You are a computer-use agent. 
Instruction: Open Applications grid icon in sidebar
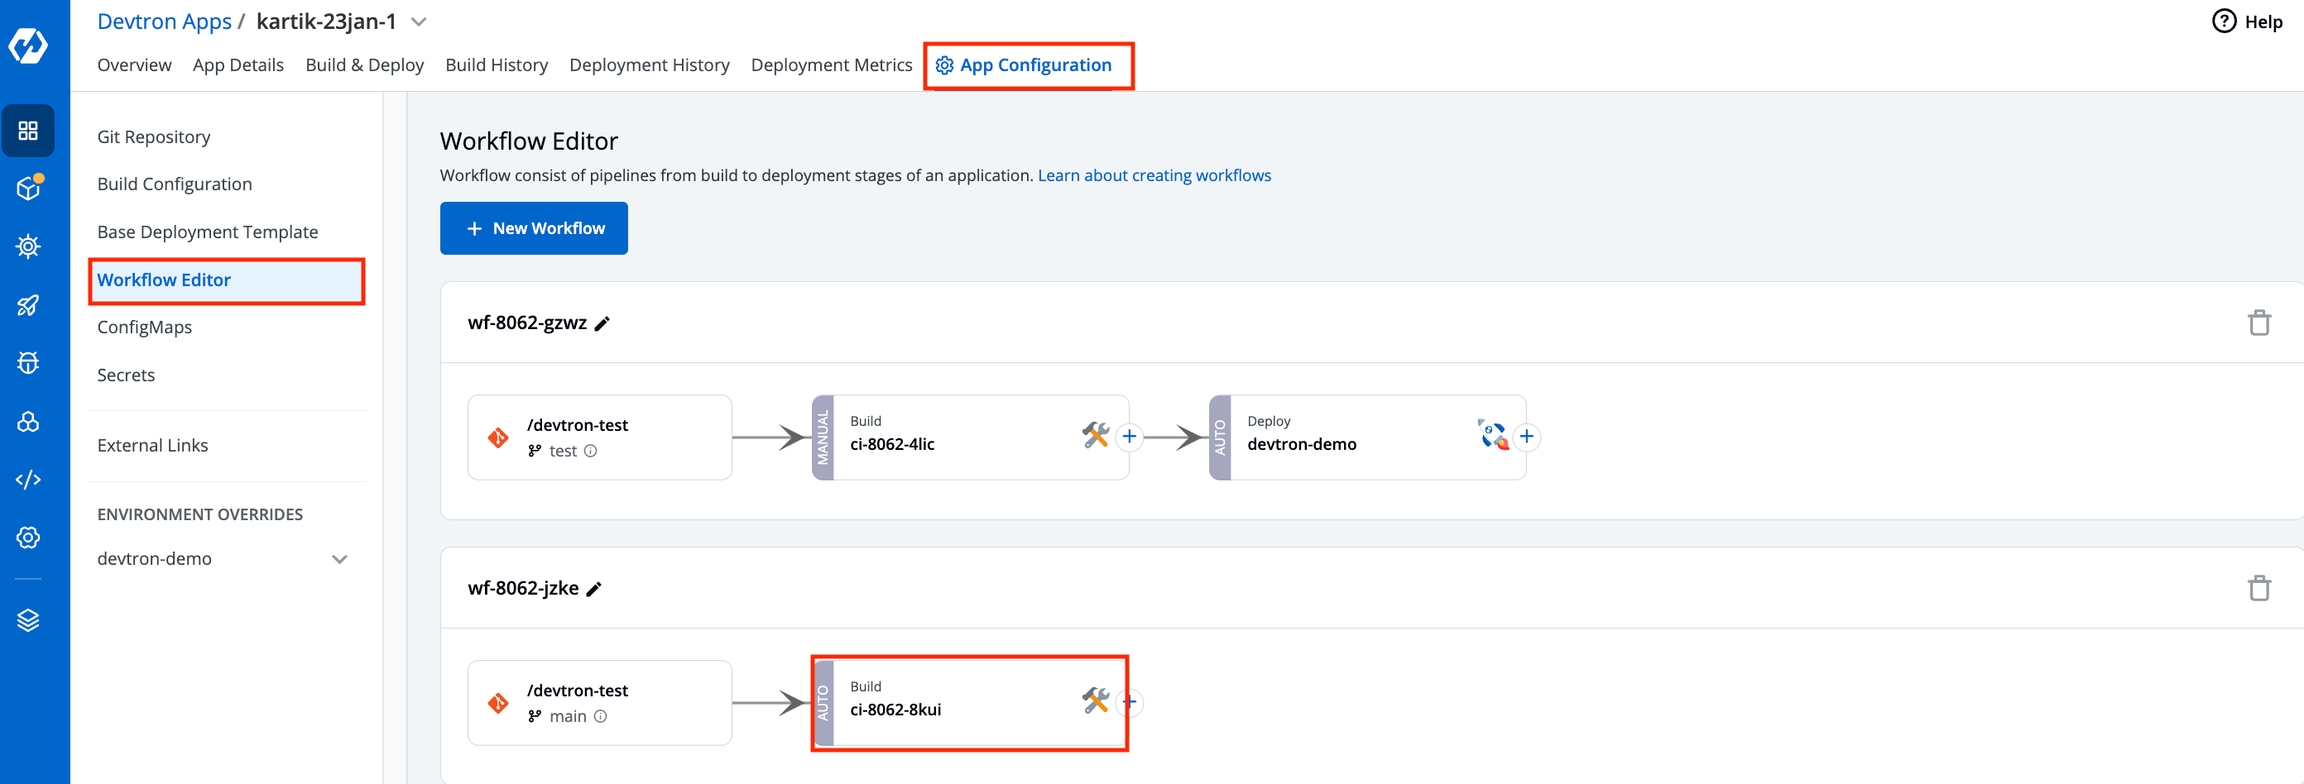pos(28,131)
